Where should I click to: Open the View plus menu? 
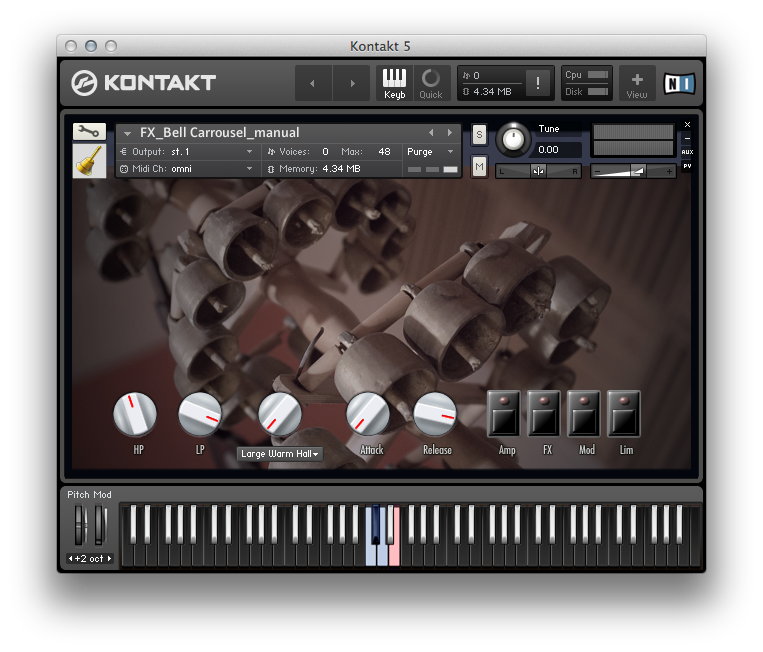(x=637, y=83)
